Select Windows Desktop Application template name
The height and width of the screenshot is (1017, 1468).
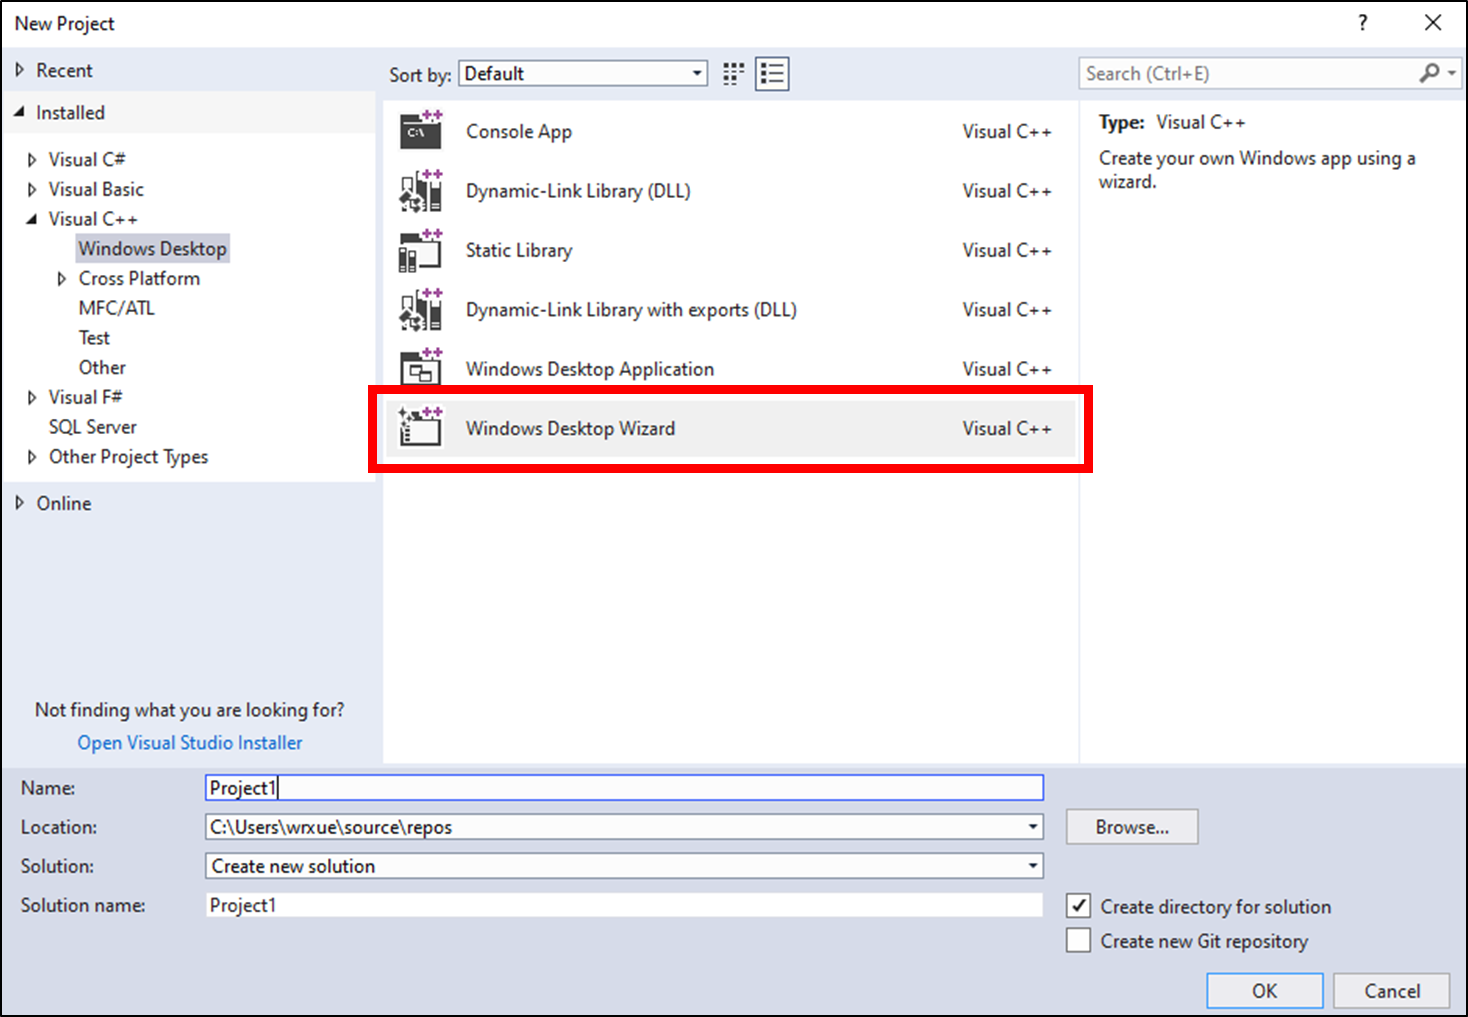pos(590,369)
